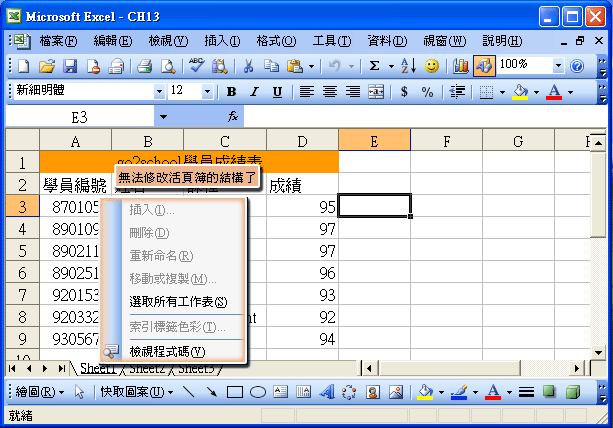Apply Percent style with the % icon
613x428 pixels.
tap(427, 92)
